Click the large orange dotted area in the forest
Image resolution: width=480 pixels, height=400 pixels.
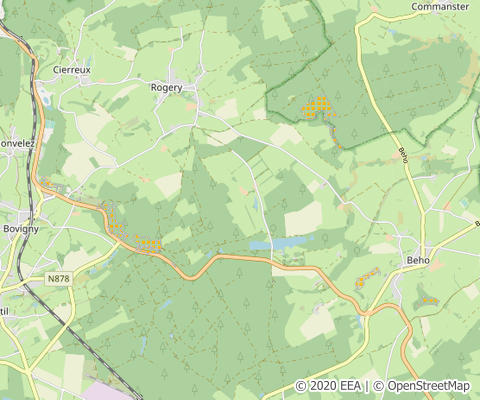318,107
